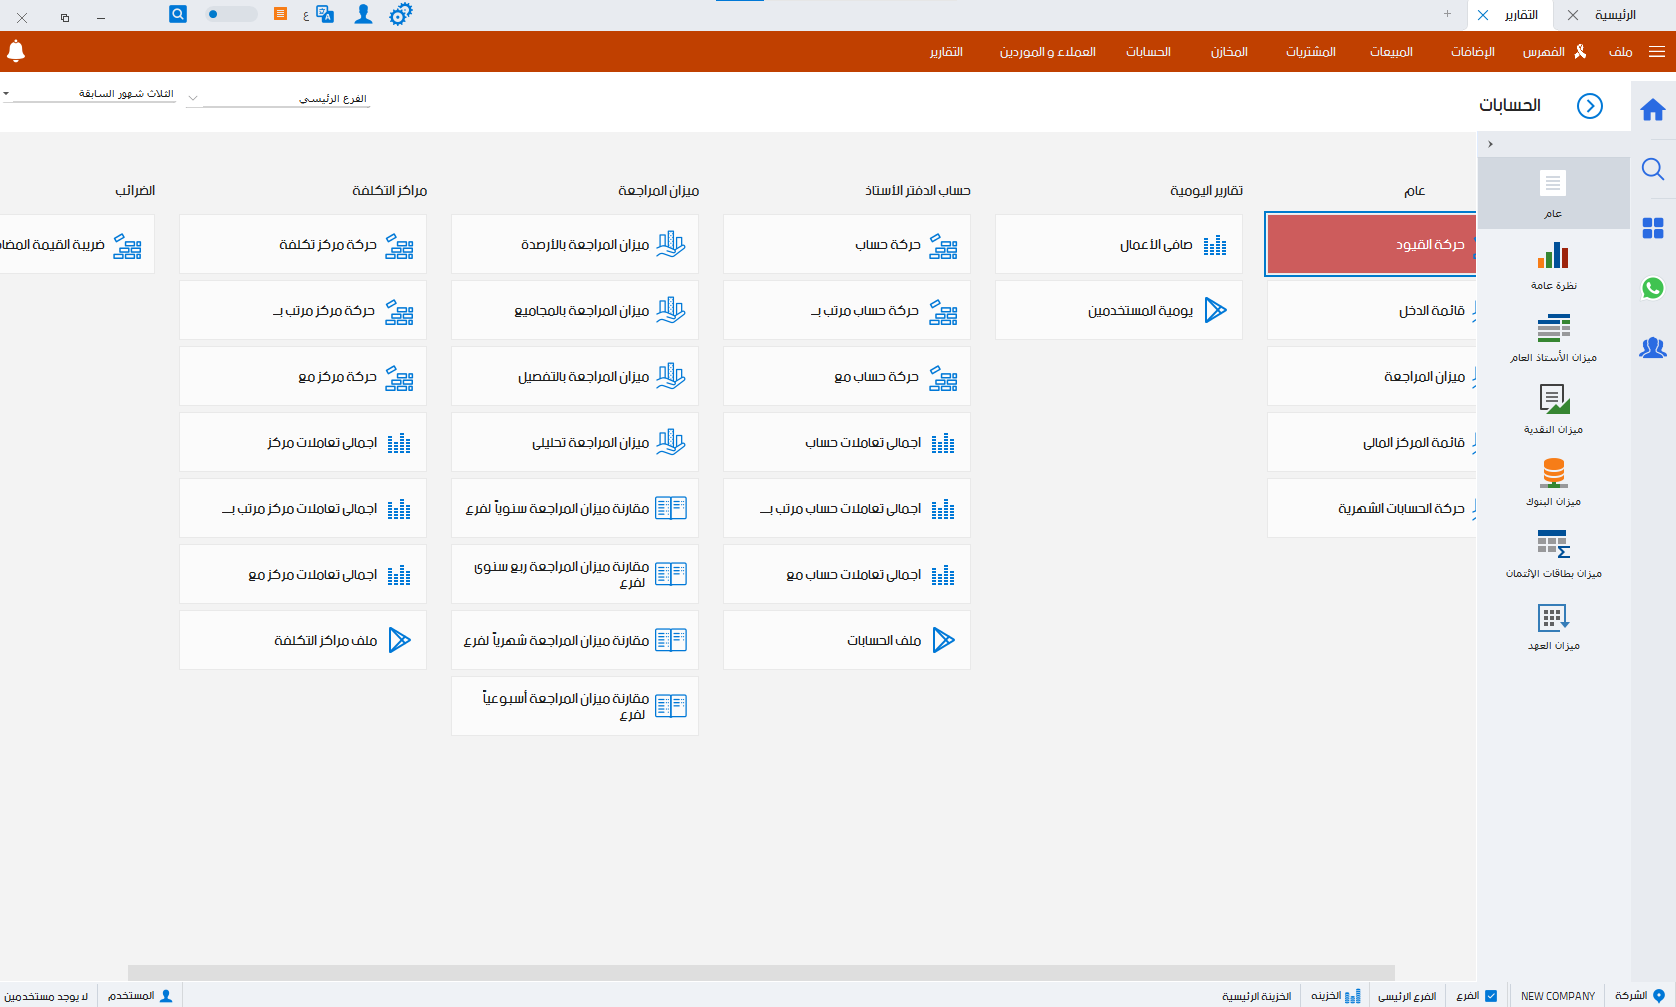This screenshot has width=1676, height=1007.
Task: Uncheck the الفرع checkbox in status bar
Action: click(x=1491, y=996)
